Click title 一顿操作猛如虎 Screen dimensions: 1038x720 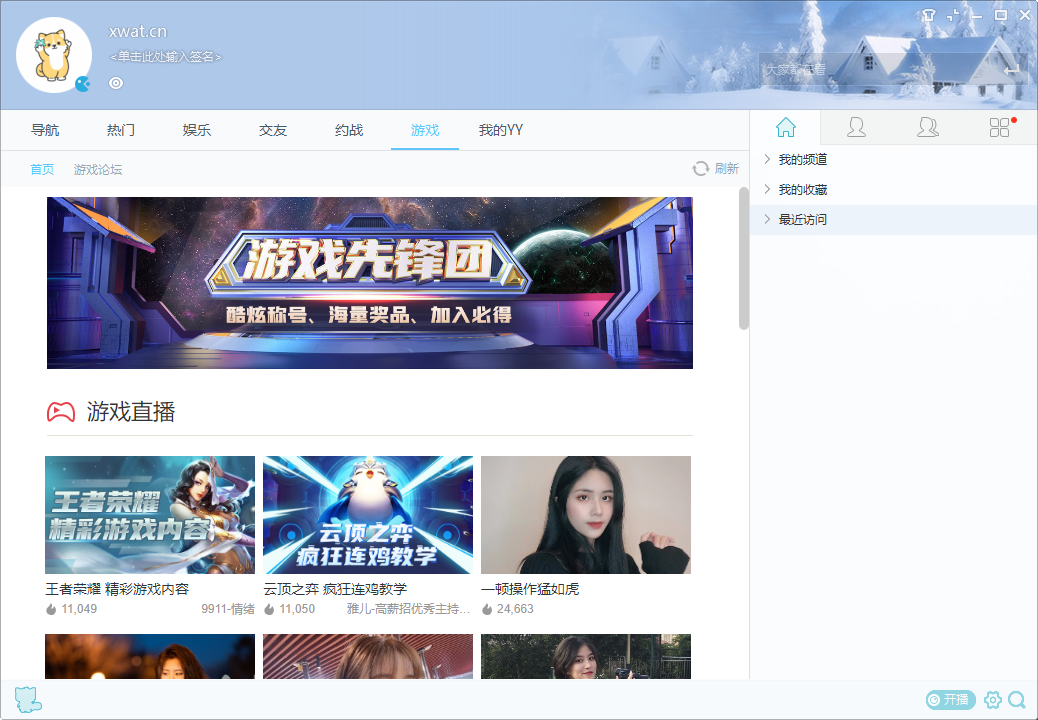(x=530, y=589)
